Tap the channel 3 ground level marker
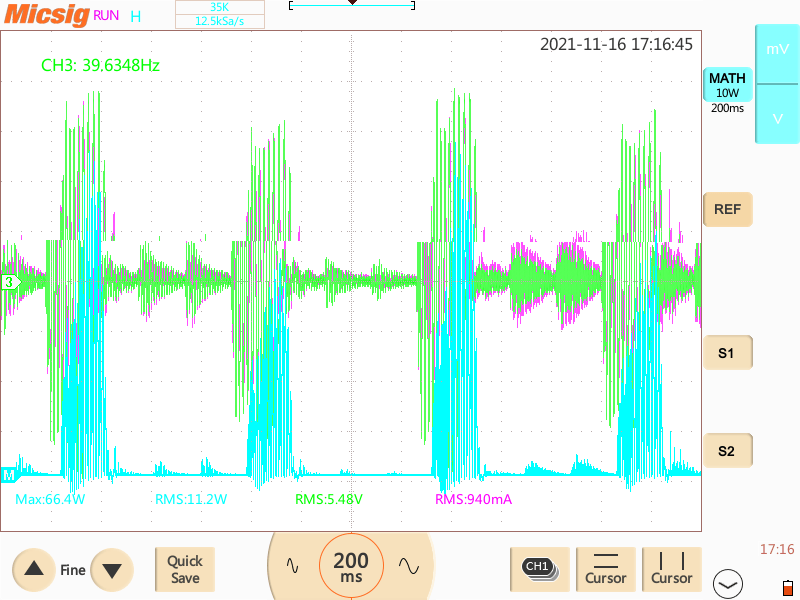This screenshot has width=800, height=600. pyautogui.click(x=10, y=282)
